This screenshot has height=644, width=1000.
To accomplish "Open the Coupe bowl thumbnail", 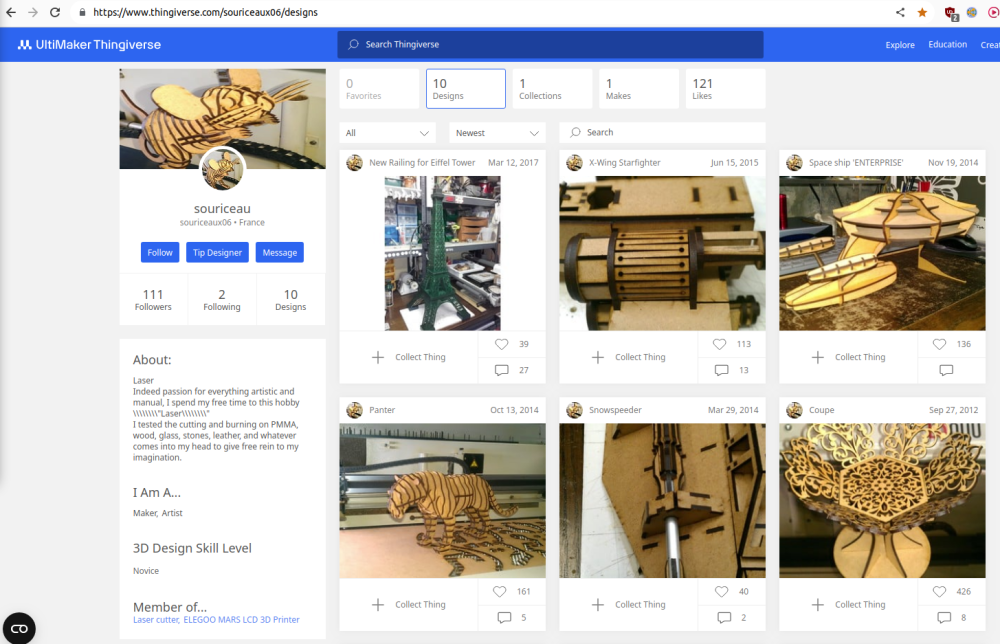I will click(882, 501).
